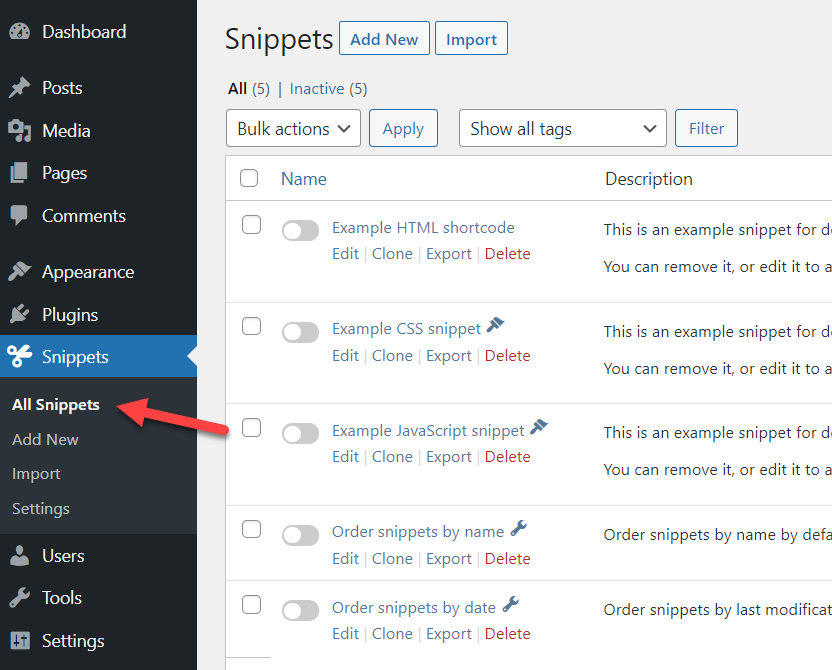Enable the Order snippets by date switch
This screenshot has height=670, width=832.
point(300,611)
